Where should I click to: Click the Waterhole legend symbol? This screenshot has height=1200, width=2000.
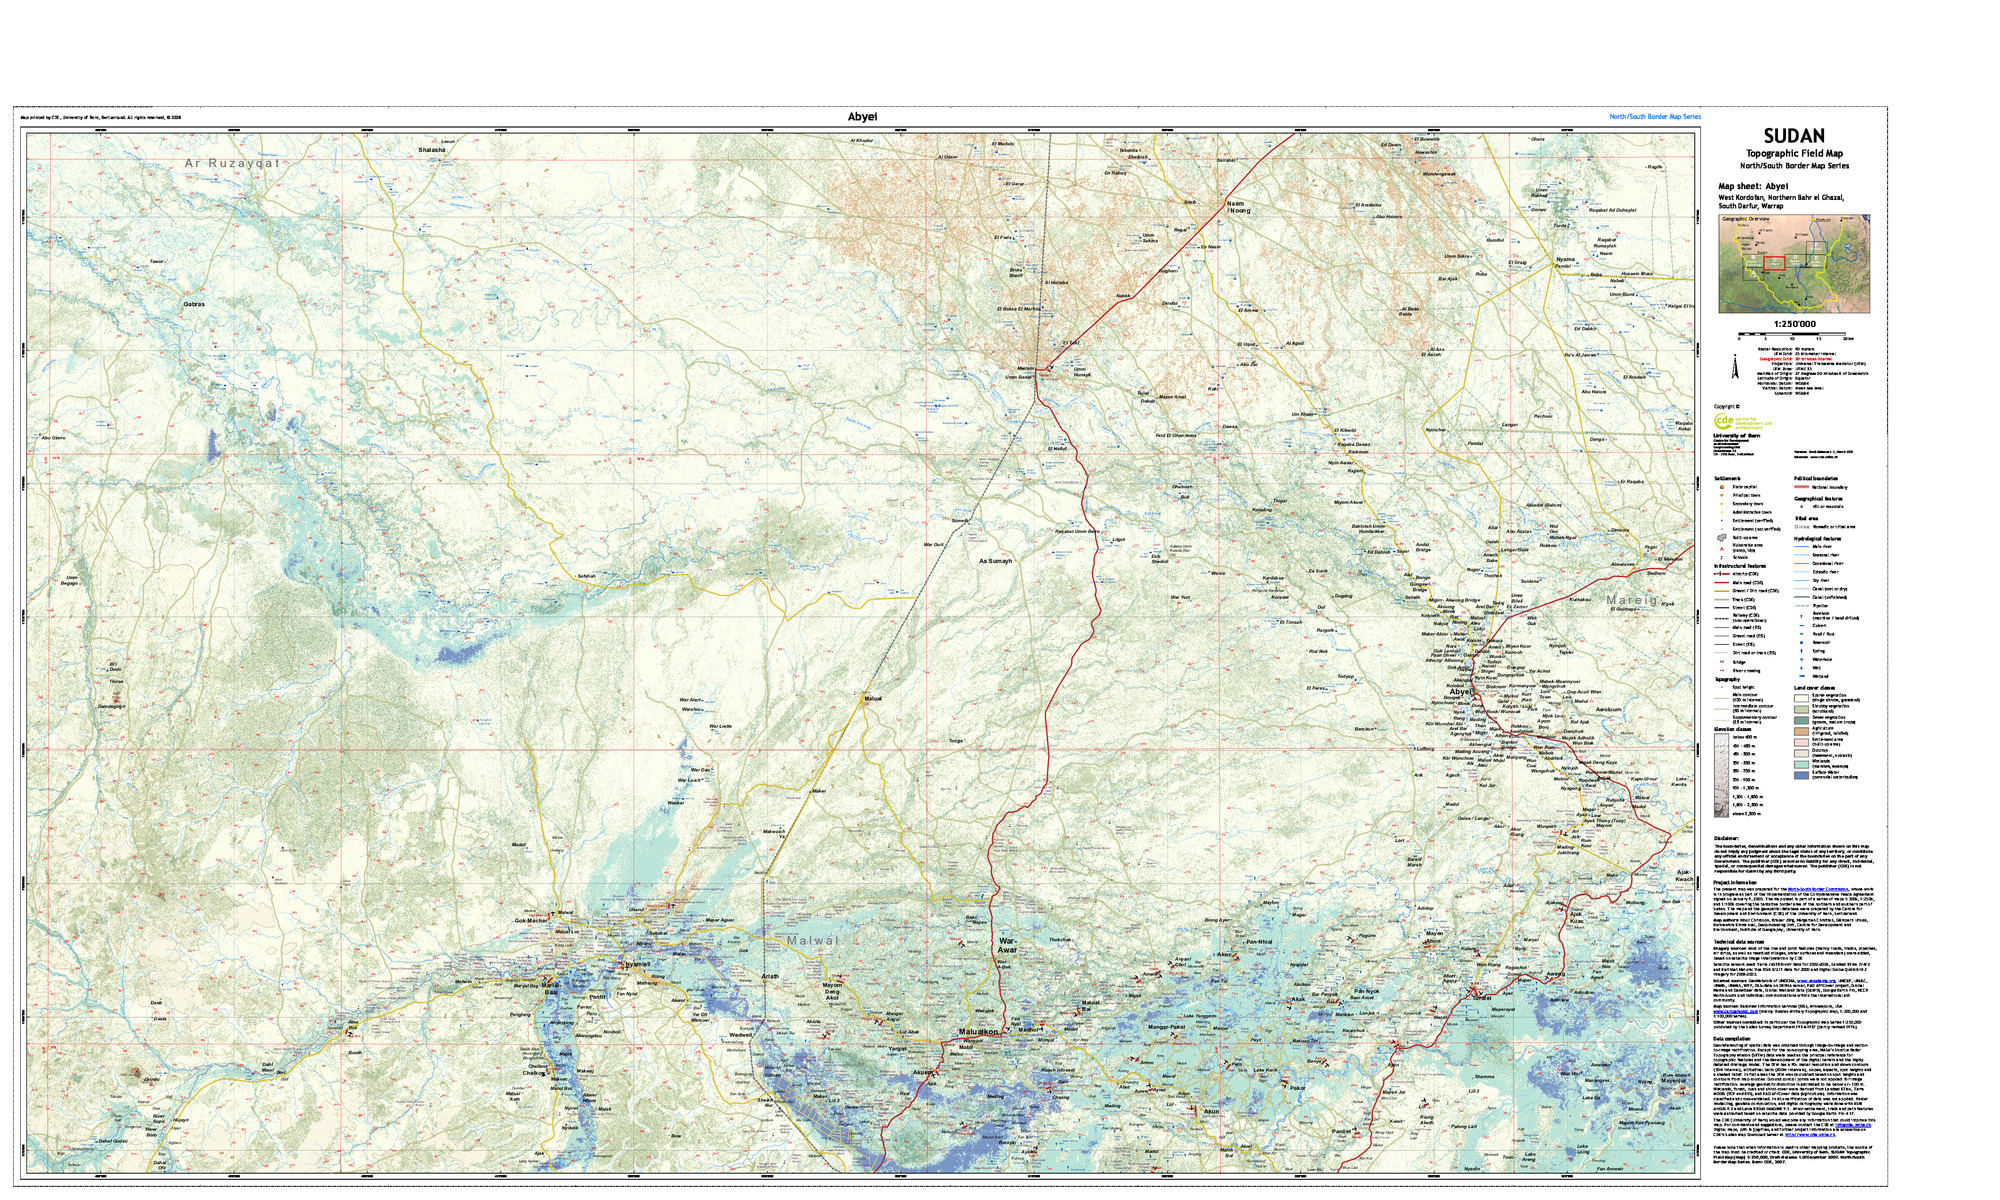click(1801, 659)
